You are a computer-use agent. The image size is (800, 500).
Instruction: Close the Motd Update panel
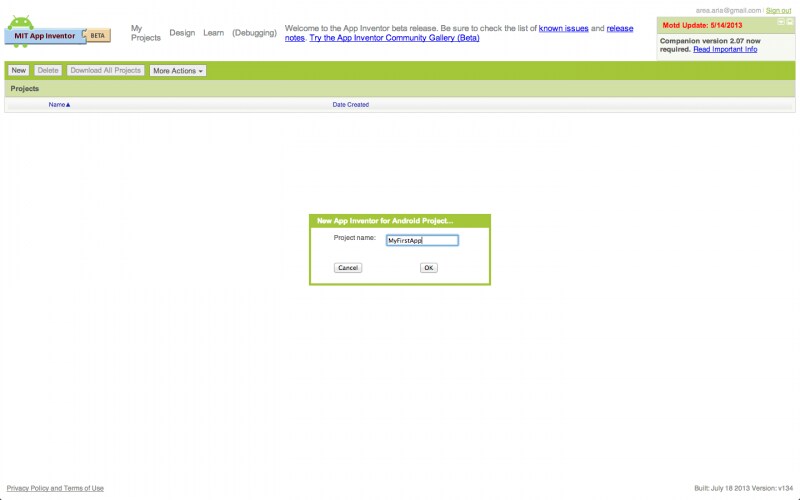790,23
